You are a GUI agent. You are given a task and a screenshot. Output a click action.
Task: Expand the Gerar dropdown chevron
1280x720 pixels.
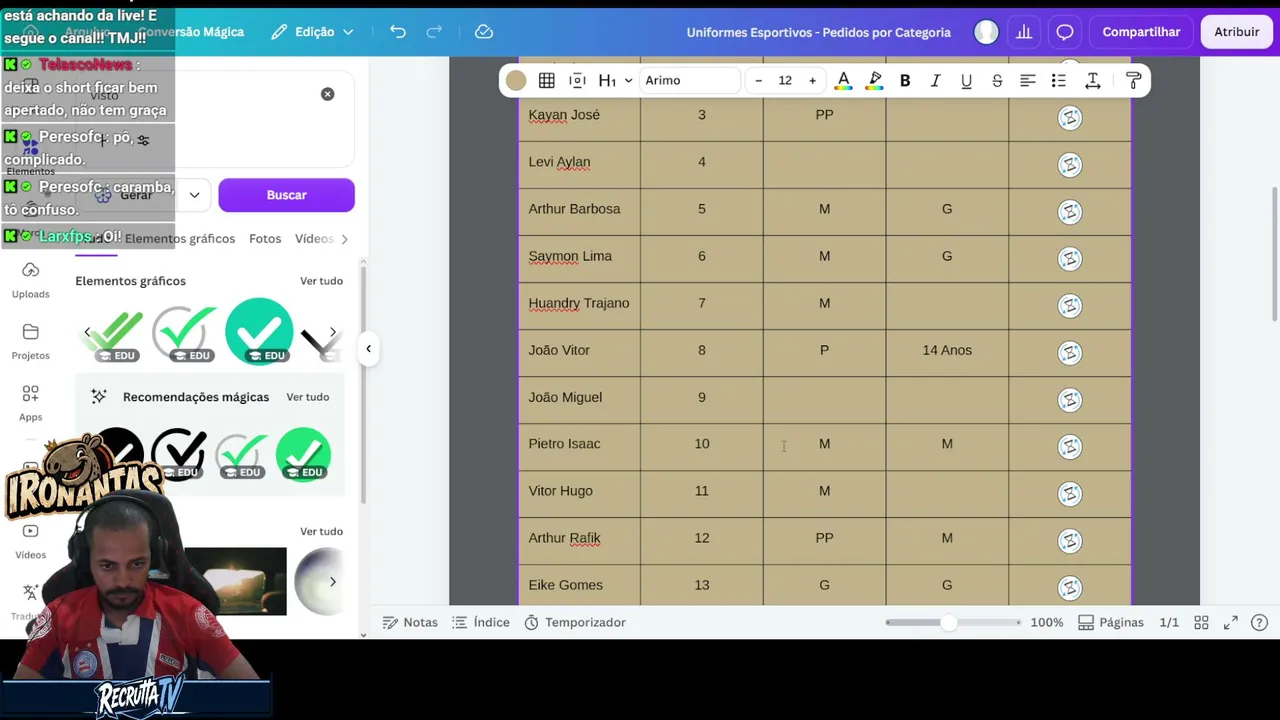194,195
